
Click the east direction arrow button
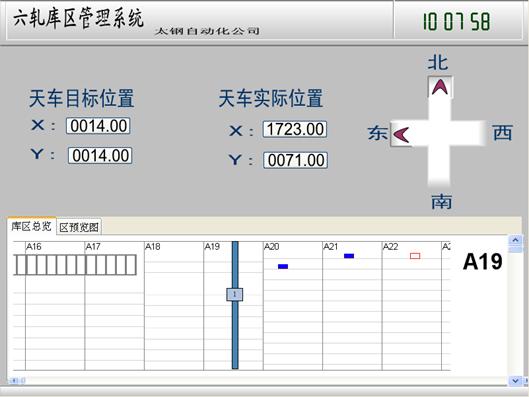401,134
